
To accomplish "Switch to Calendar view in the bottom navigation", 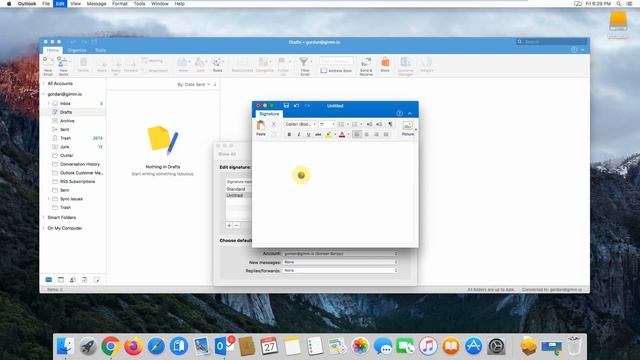I will (60, 280).
